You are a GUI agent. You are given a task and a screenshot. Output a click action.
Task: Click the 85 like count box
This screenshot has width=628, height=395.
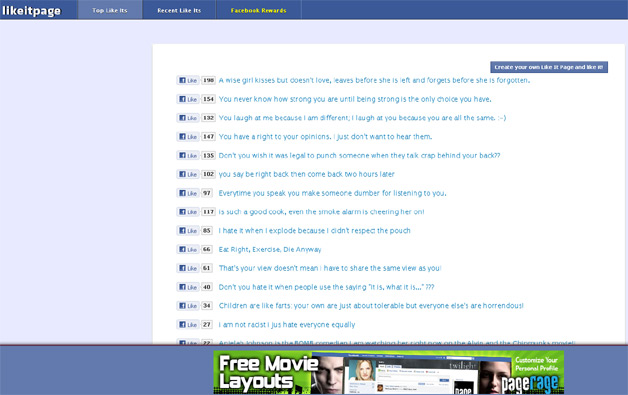[x=207, y=230]
